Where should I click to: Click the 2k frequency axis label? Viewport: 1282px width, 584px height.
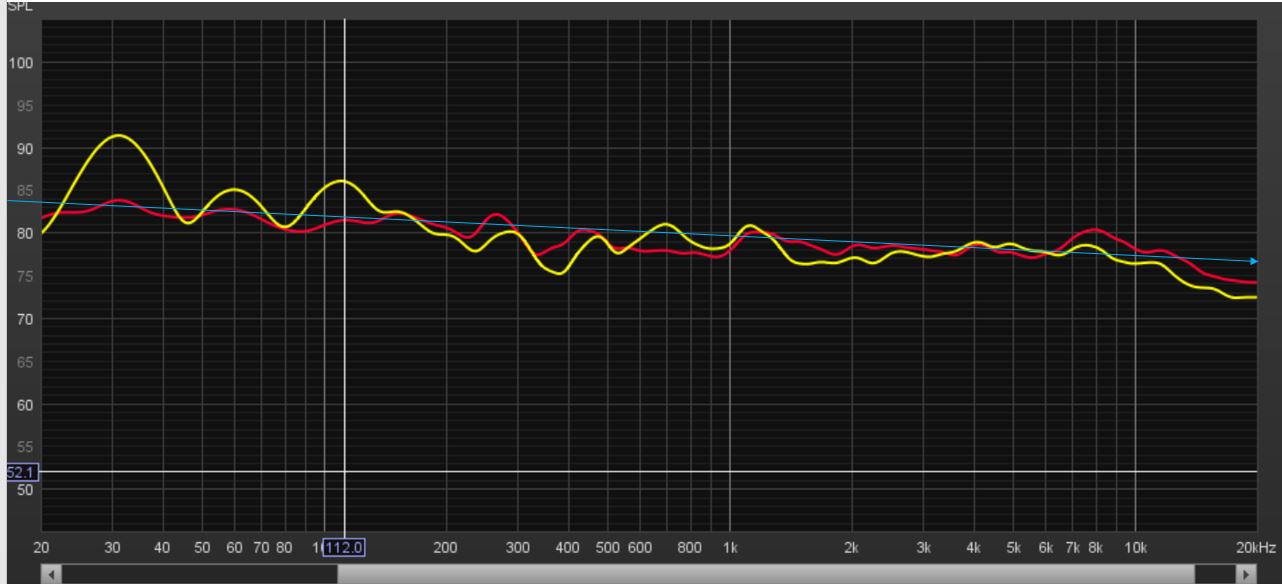click(x=852, y=547)
